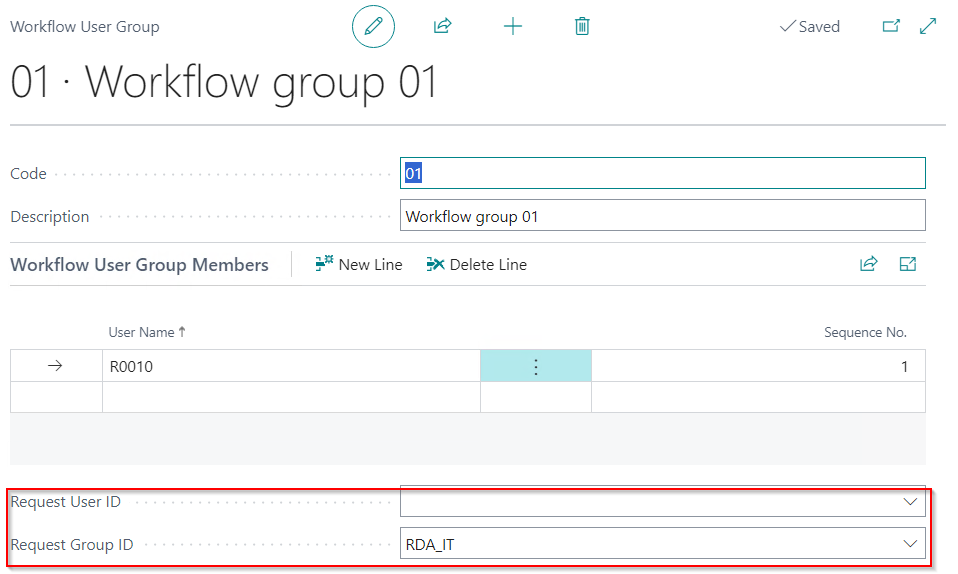Open the Request User ID dropdown
Image resolution: width=958 pixels, height=574 pixels.
[x=910, y=501]
